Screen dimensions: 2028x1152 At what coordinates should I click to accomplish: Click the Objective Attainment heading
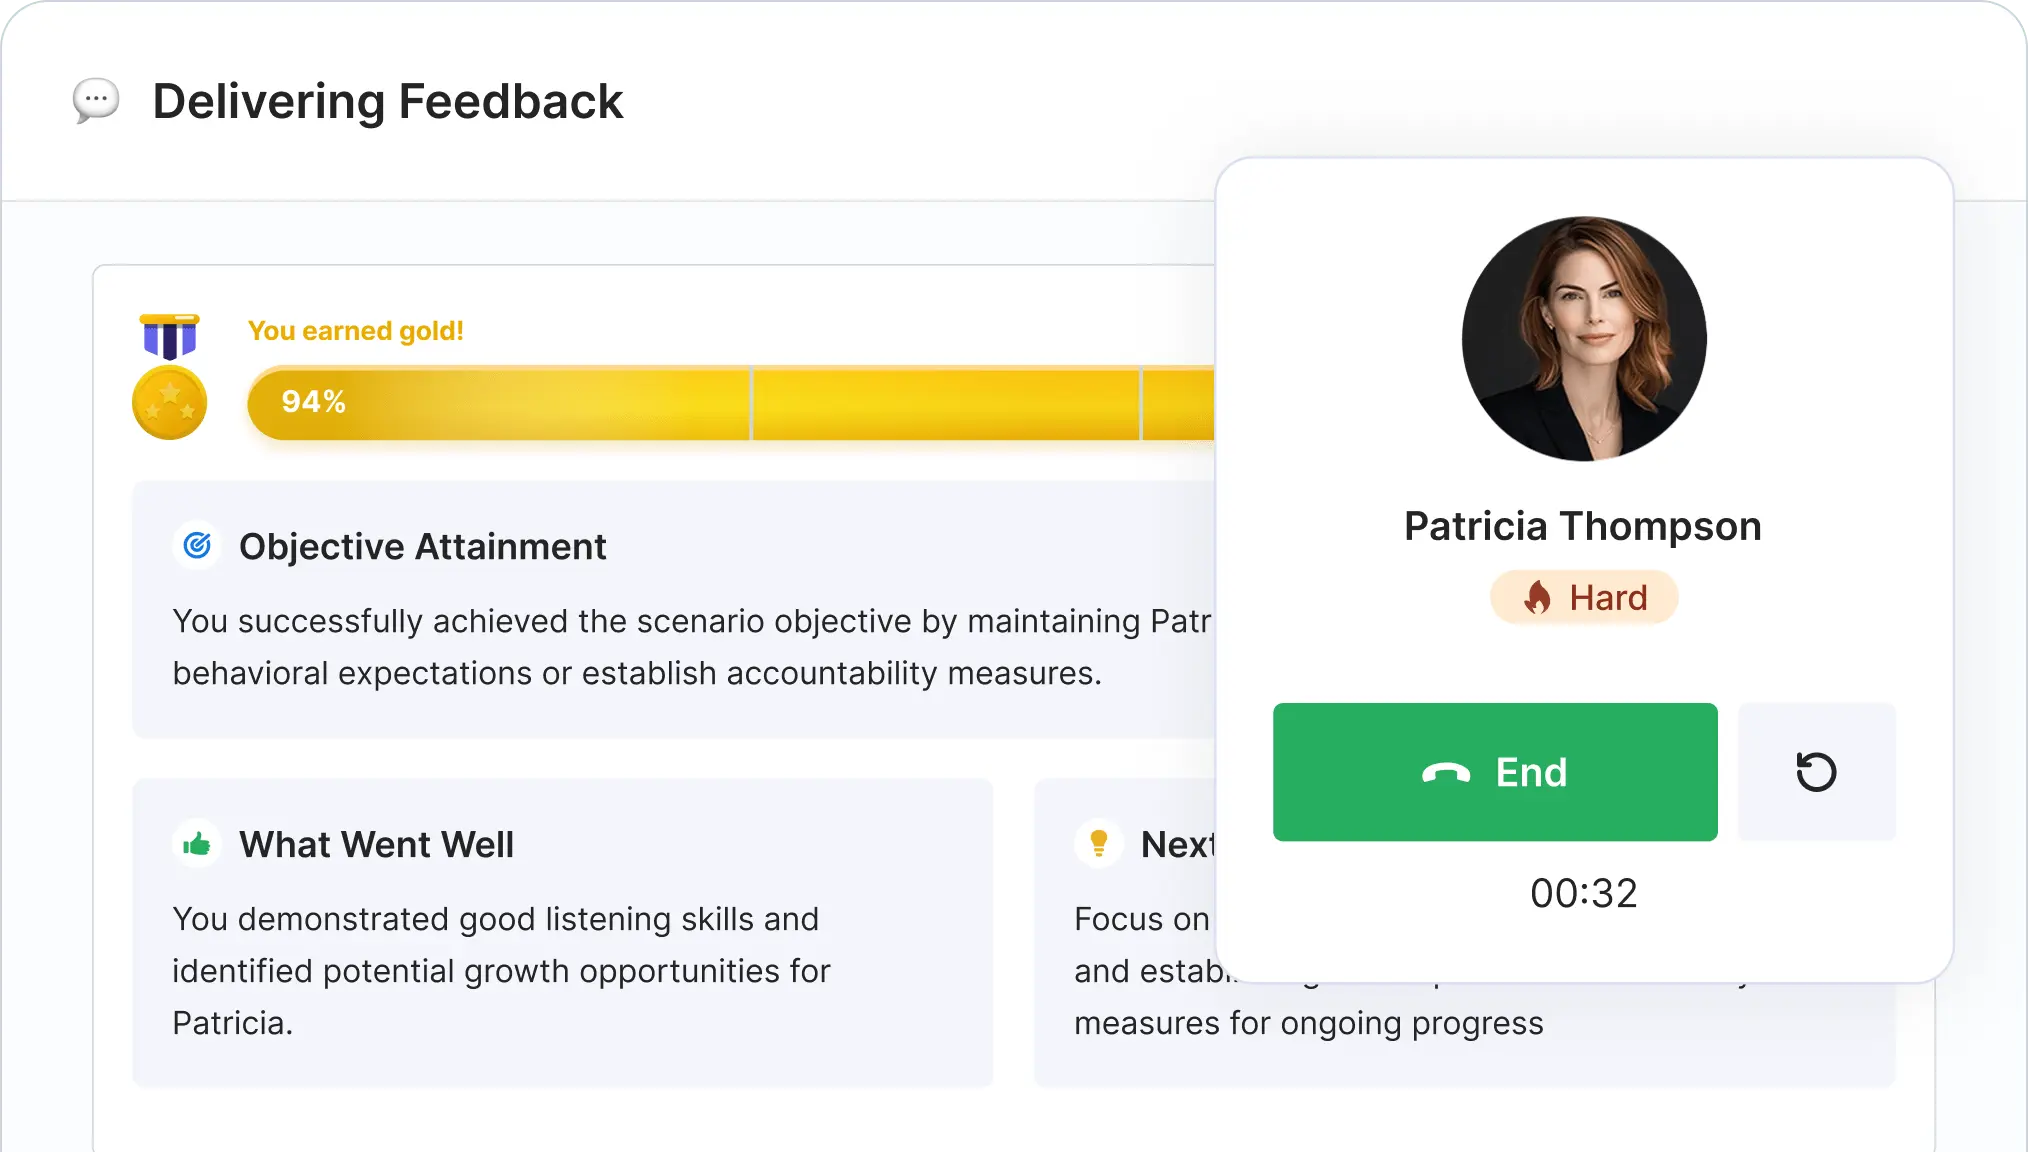pos(422,547)
